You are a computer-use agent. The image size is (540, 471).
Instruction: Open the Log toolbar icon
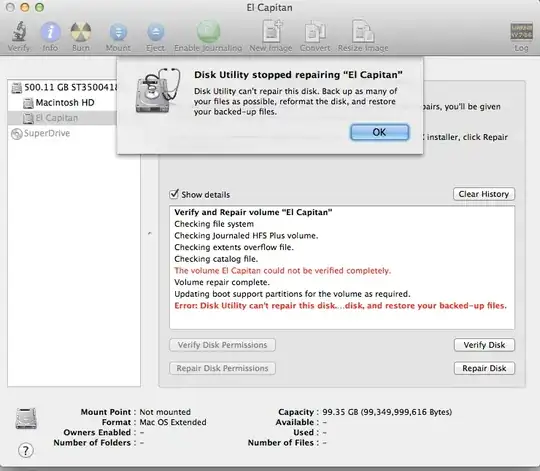pos(521,32)
